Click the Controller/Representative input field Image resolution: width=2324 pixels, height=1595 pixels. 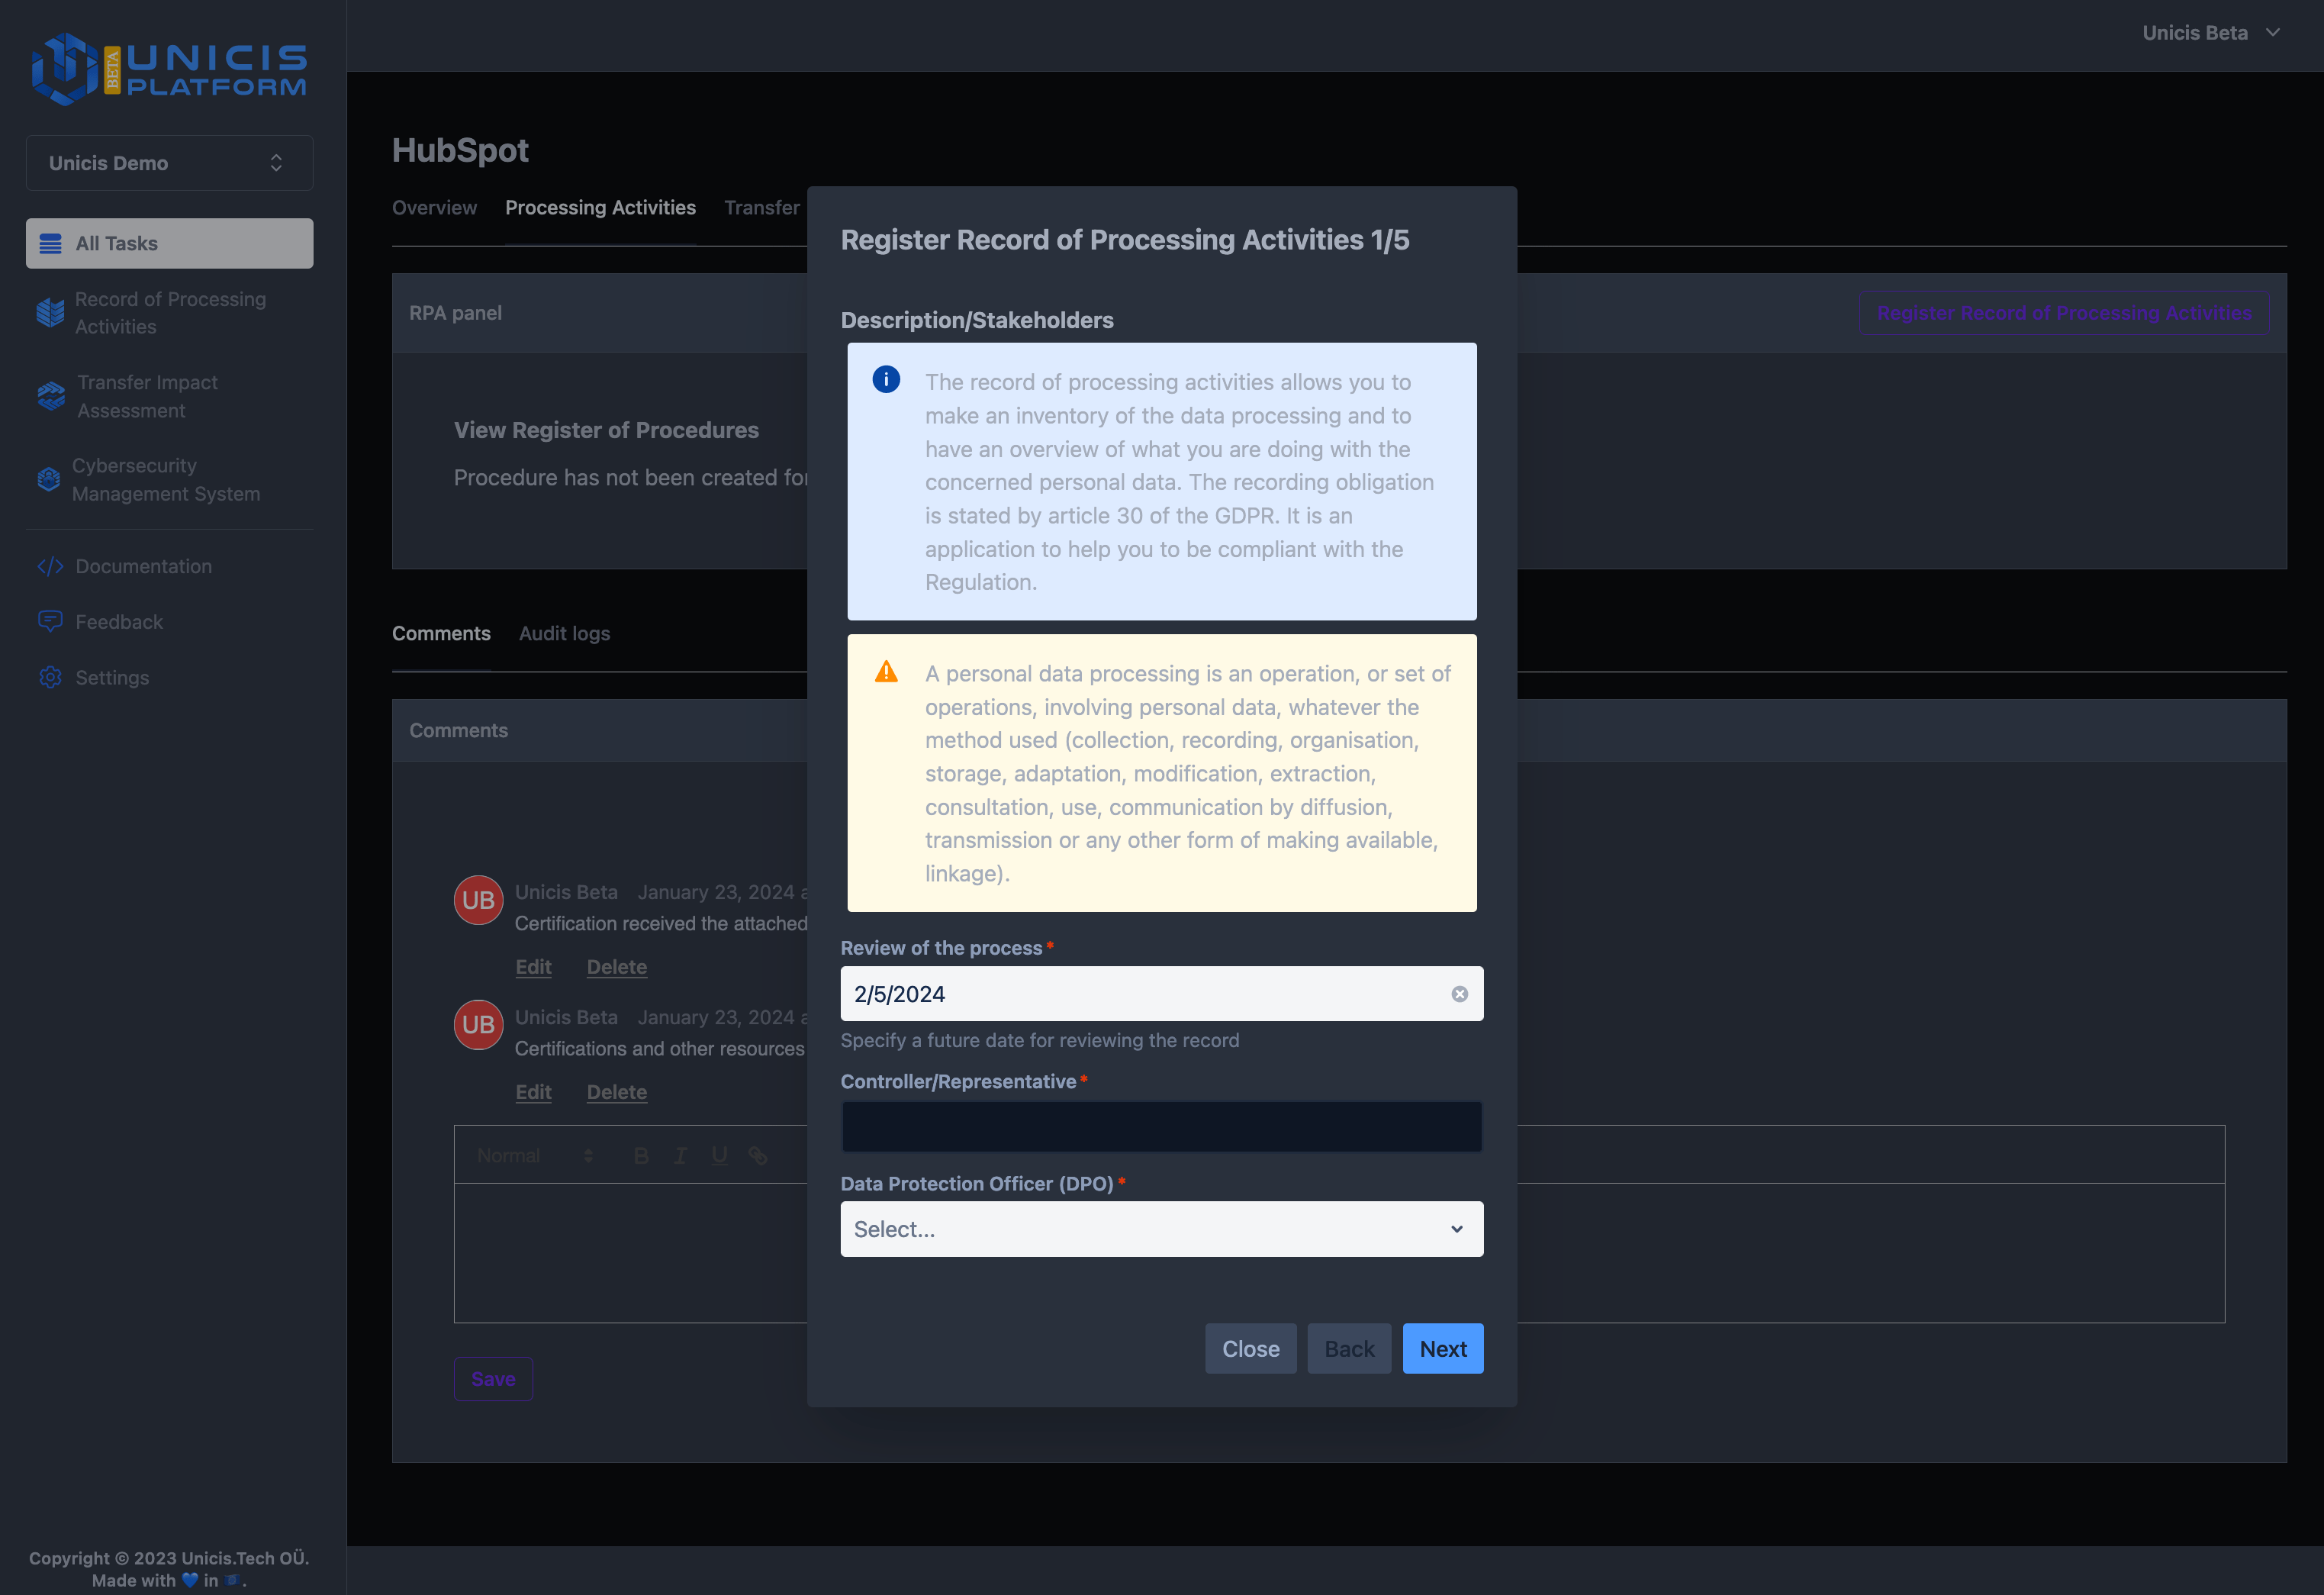point(1160,1126)
